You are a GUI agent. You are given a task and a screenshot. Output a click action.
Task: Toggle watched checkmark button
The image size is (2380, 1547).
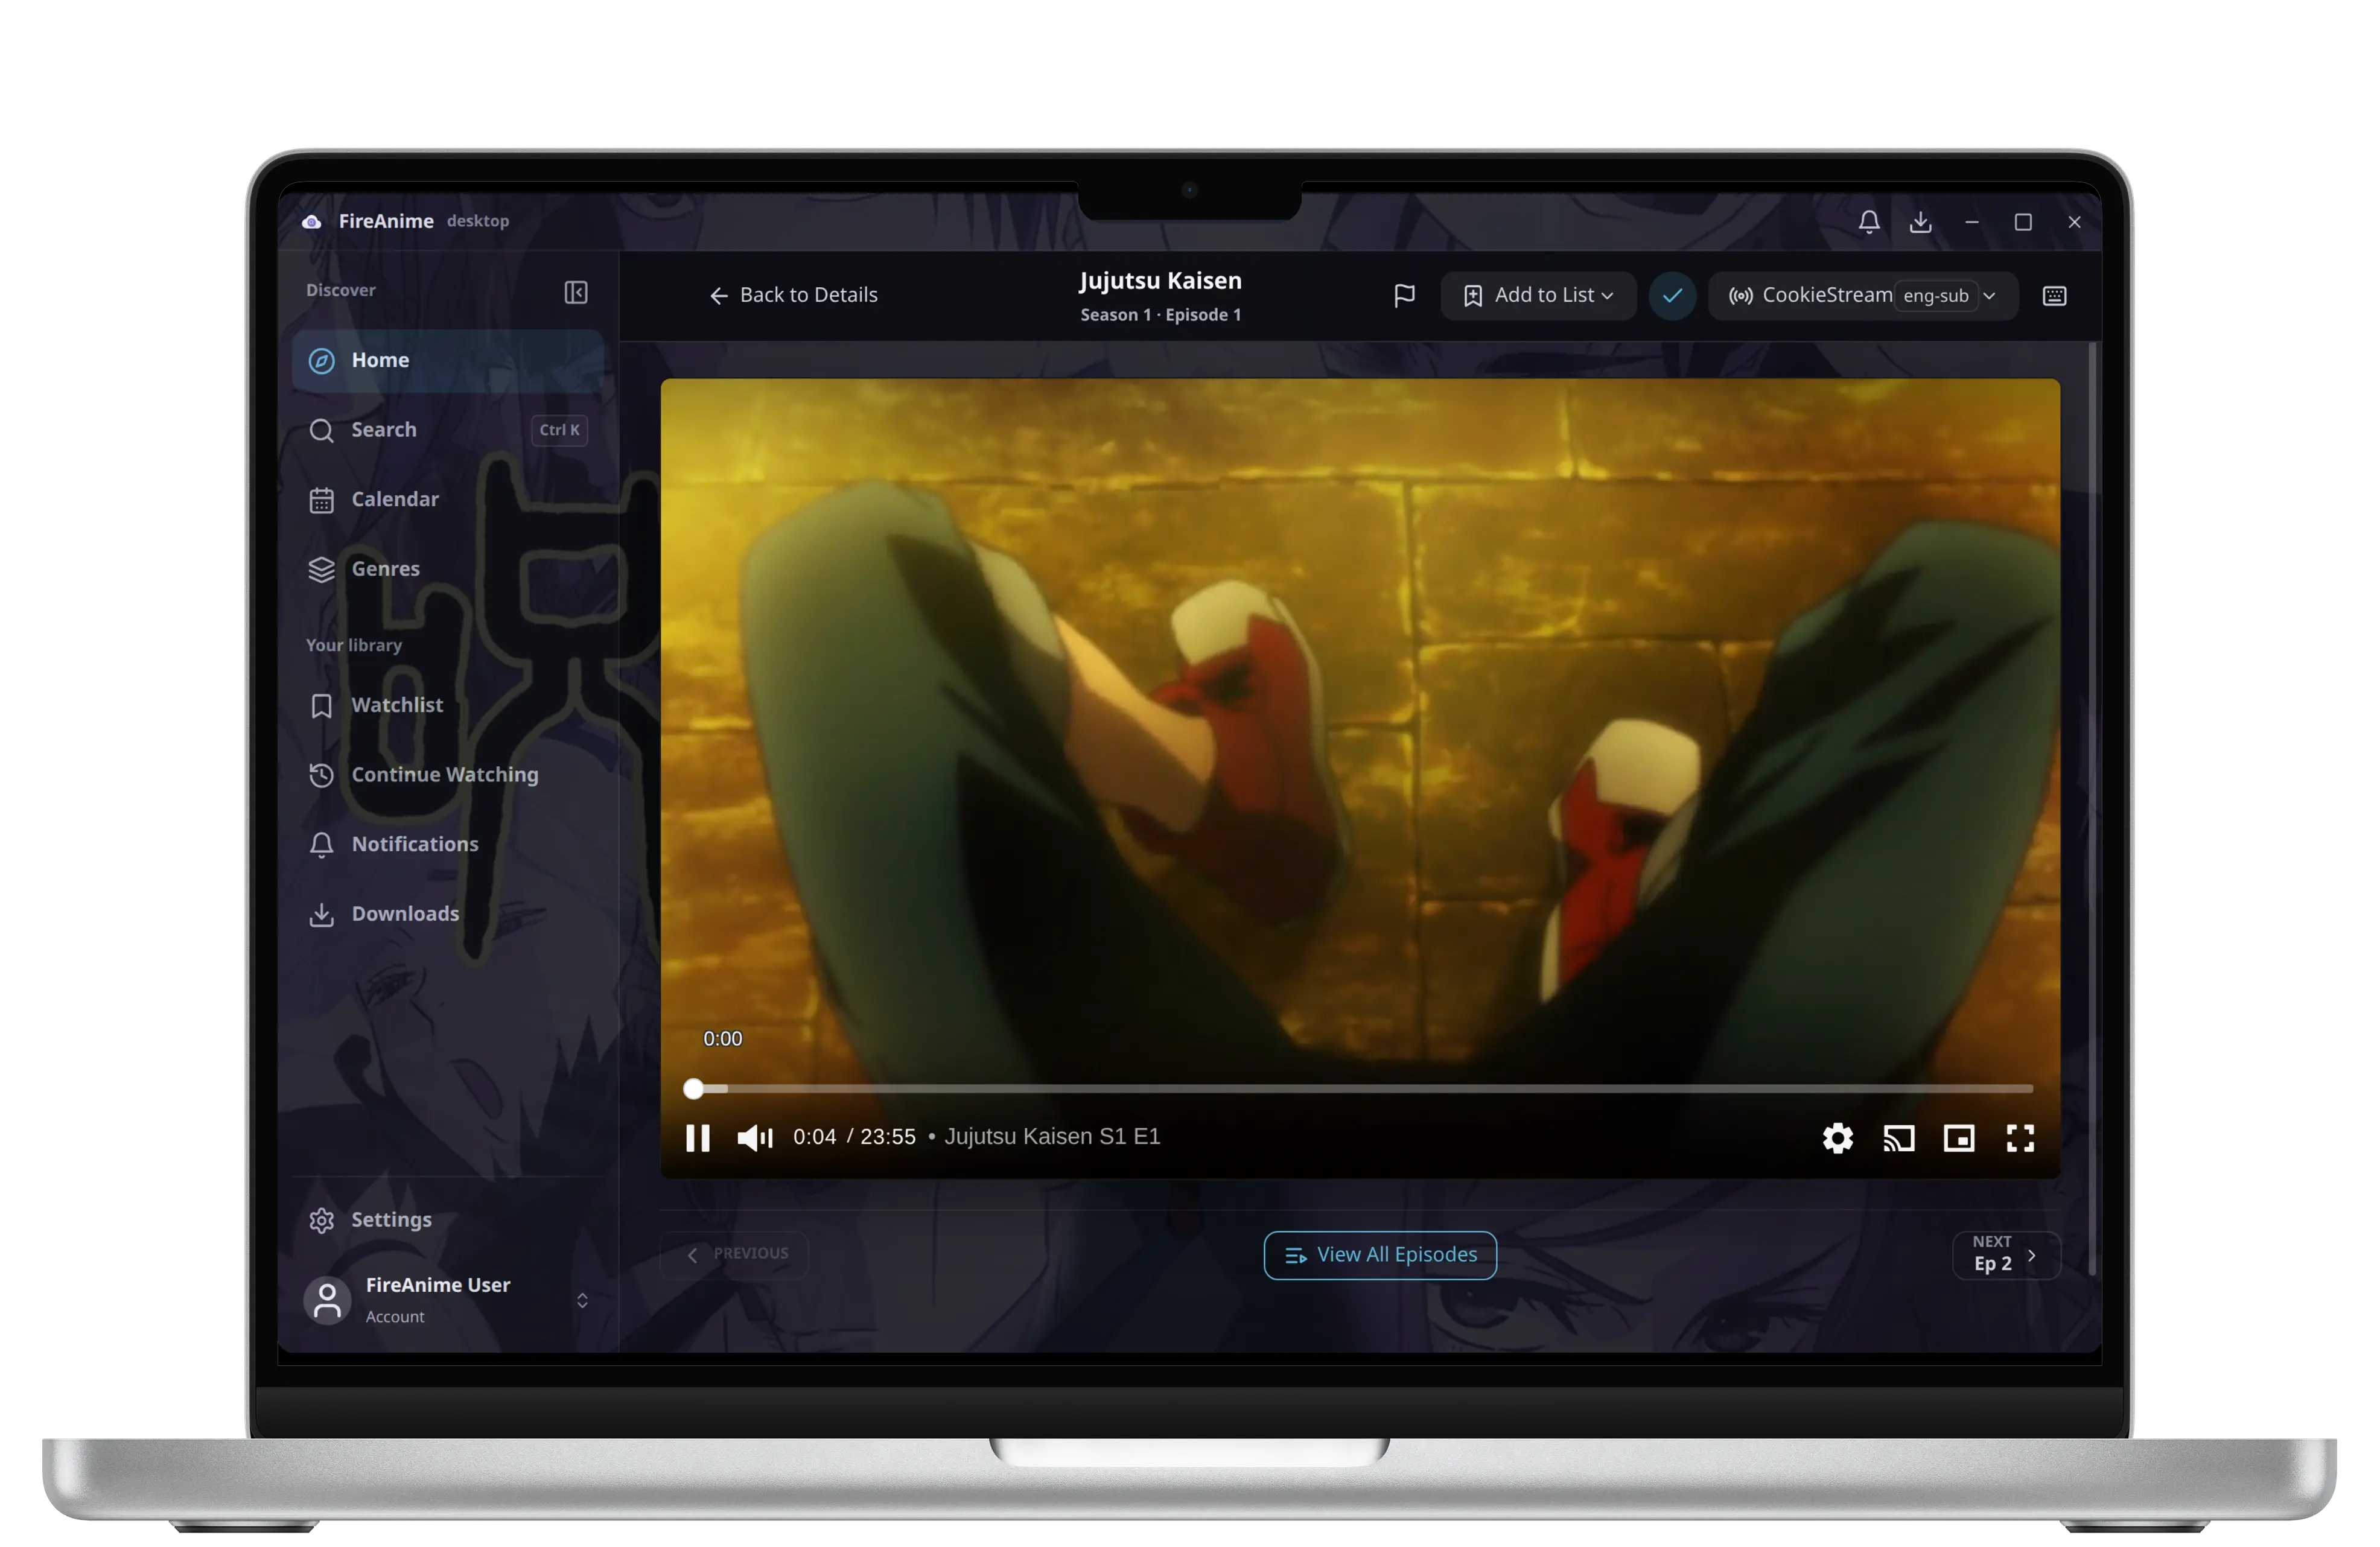1672,295
